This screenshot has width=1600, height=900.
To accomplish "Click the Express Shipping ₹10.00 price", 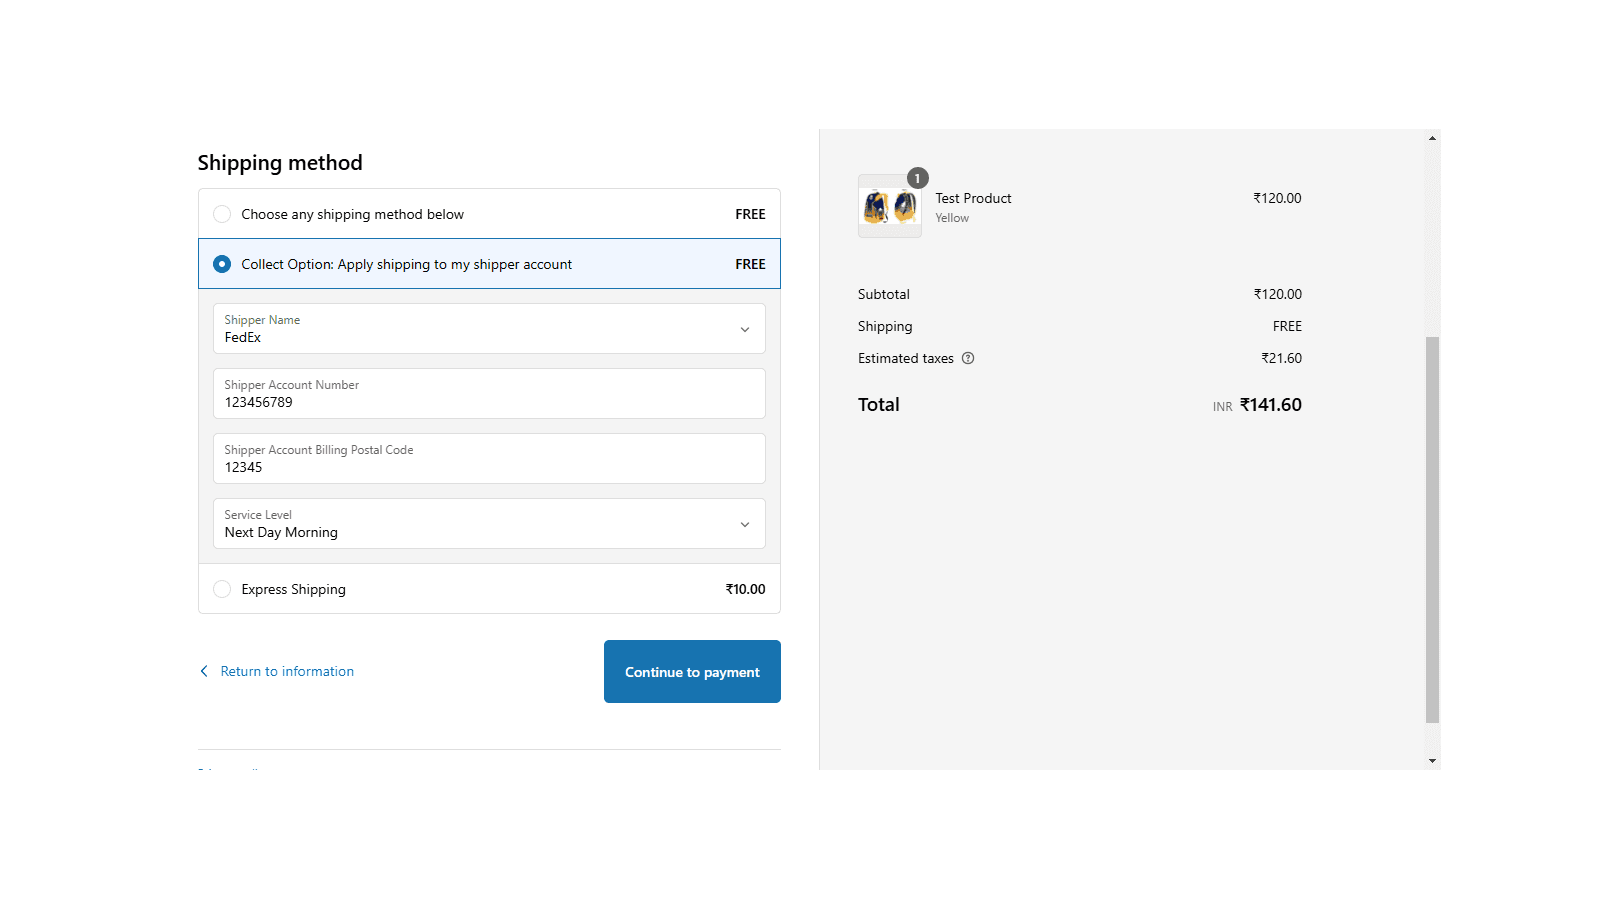I will (x=745, y=589).
